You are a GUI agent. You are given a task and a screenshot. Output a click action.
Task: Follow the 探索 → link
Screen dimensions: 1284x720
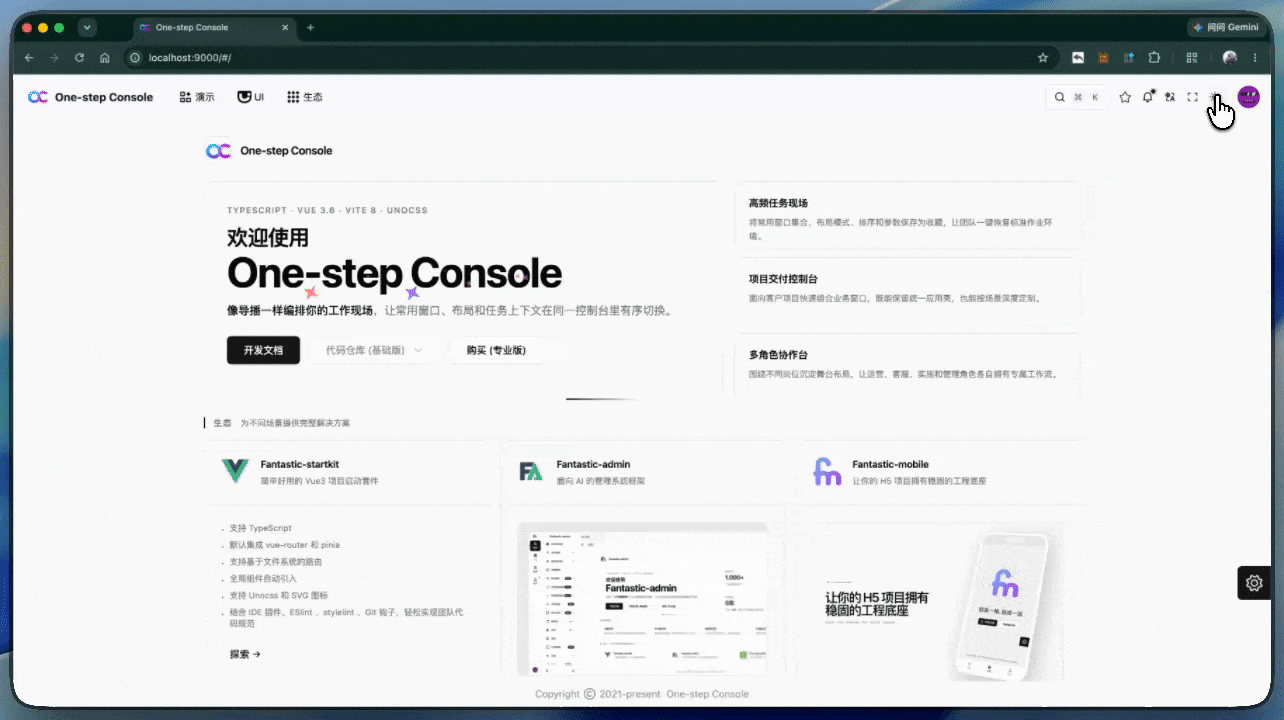(x=245, y=654)
